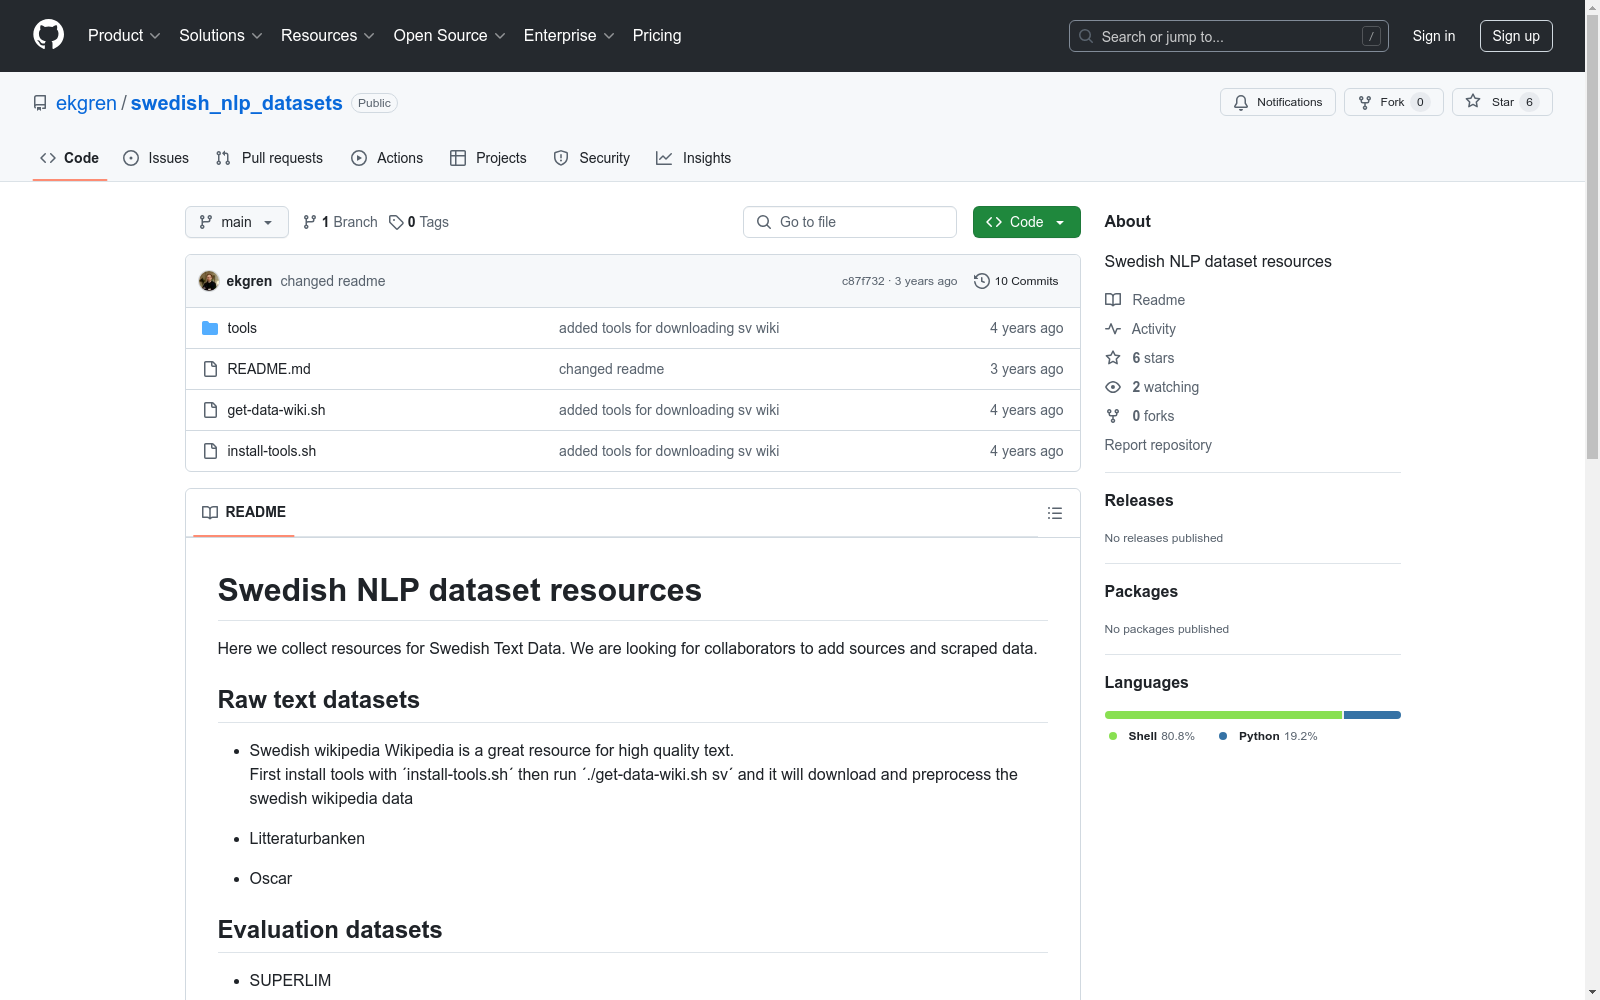Screen dimensions: 1600x1000
Task: Open the get-data-wiki.sh file link
Action: coord(276,410)
